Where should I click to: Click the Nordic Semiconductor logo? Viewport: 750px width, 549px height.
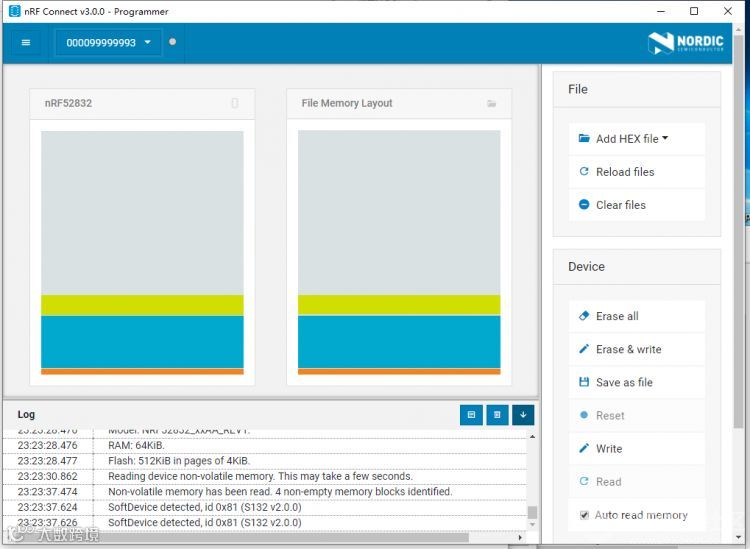[x=685, y=43]
